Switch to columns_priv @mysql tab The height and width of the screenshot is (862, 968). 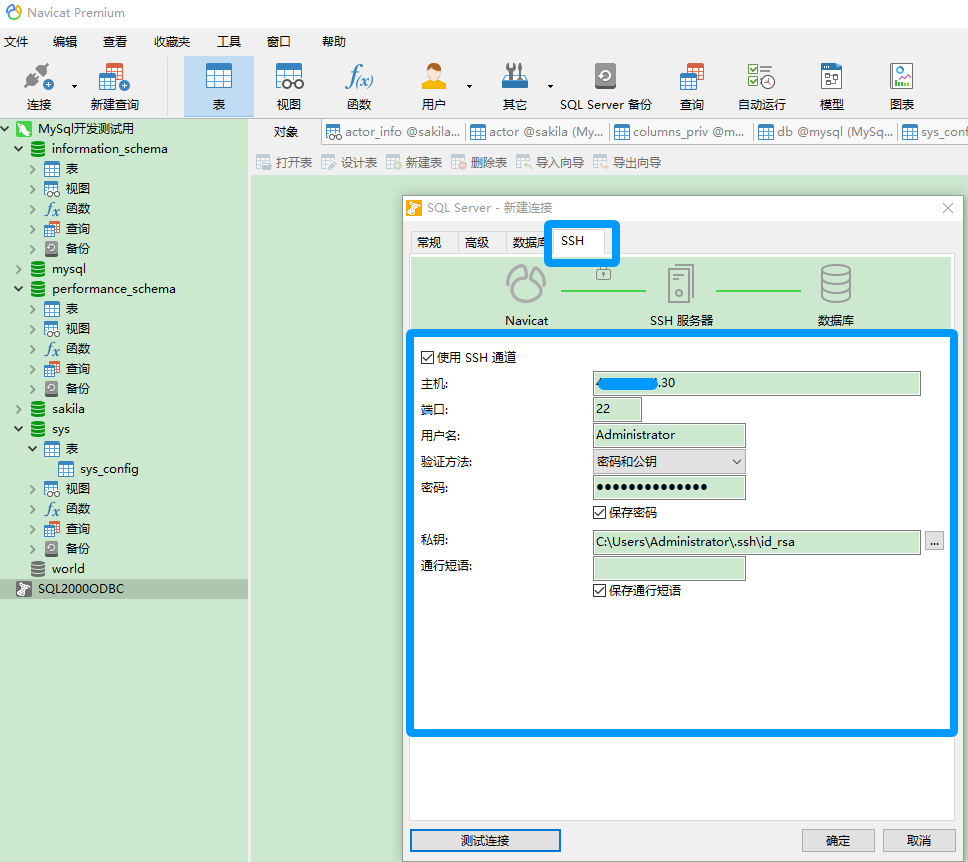click(x=680, y=132)
